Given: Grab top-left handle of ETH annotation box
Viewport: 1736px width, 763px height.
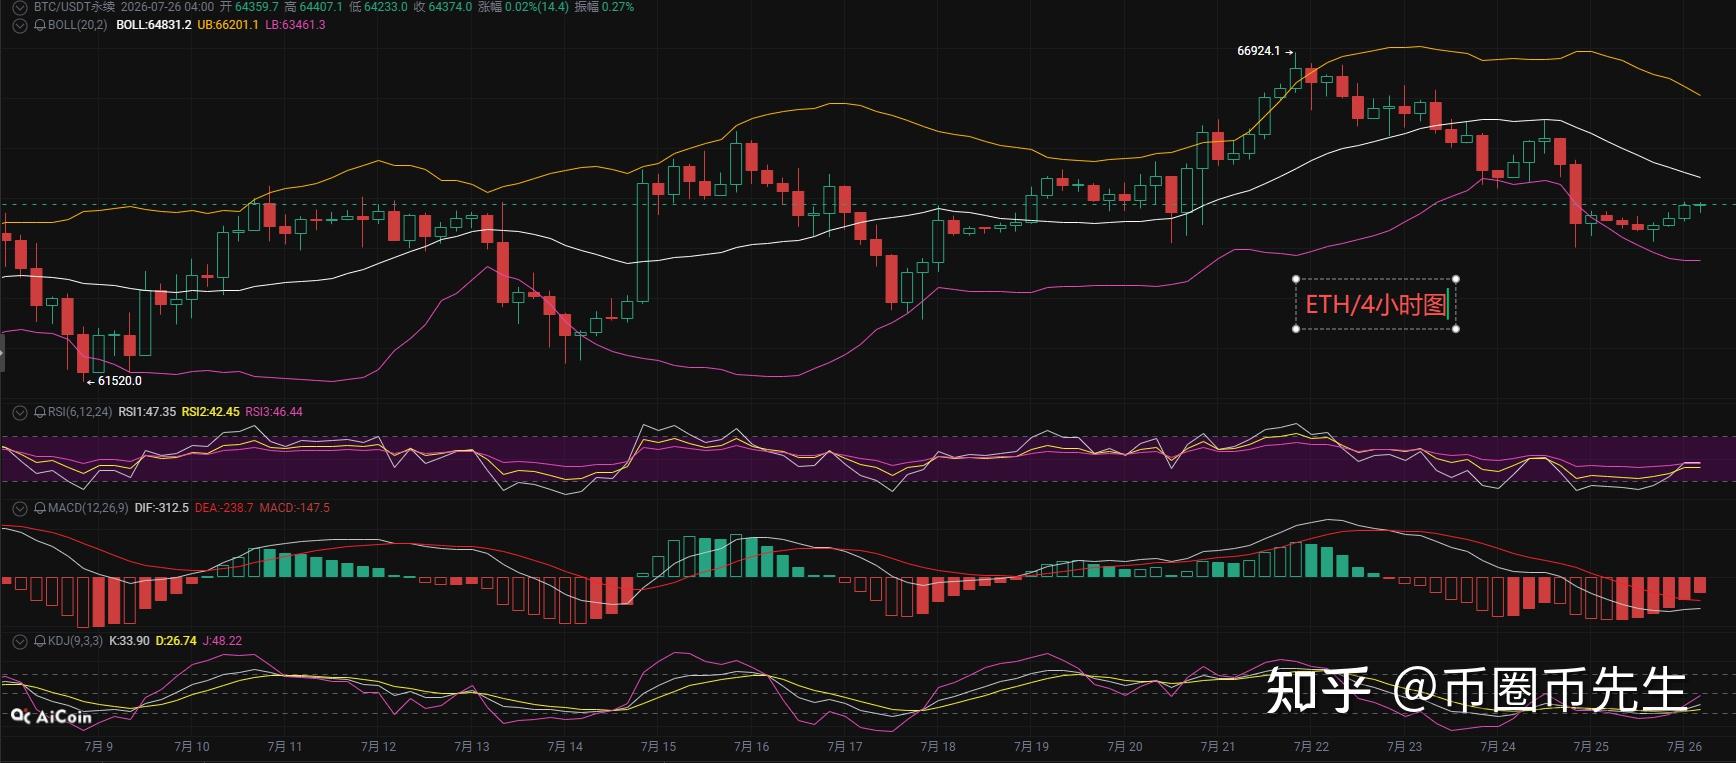Looking at the screenshot, I should tap(1296, 279).
